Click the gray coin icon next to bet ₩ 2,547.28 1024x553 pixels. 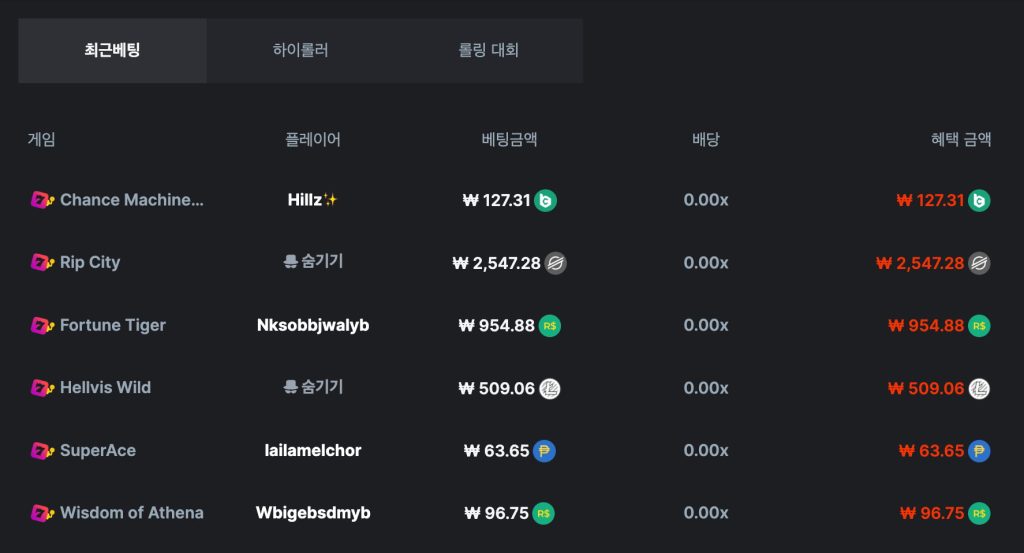tap(555, 263)
